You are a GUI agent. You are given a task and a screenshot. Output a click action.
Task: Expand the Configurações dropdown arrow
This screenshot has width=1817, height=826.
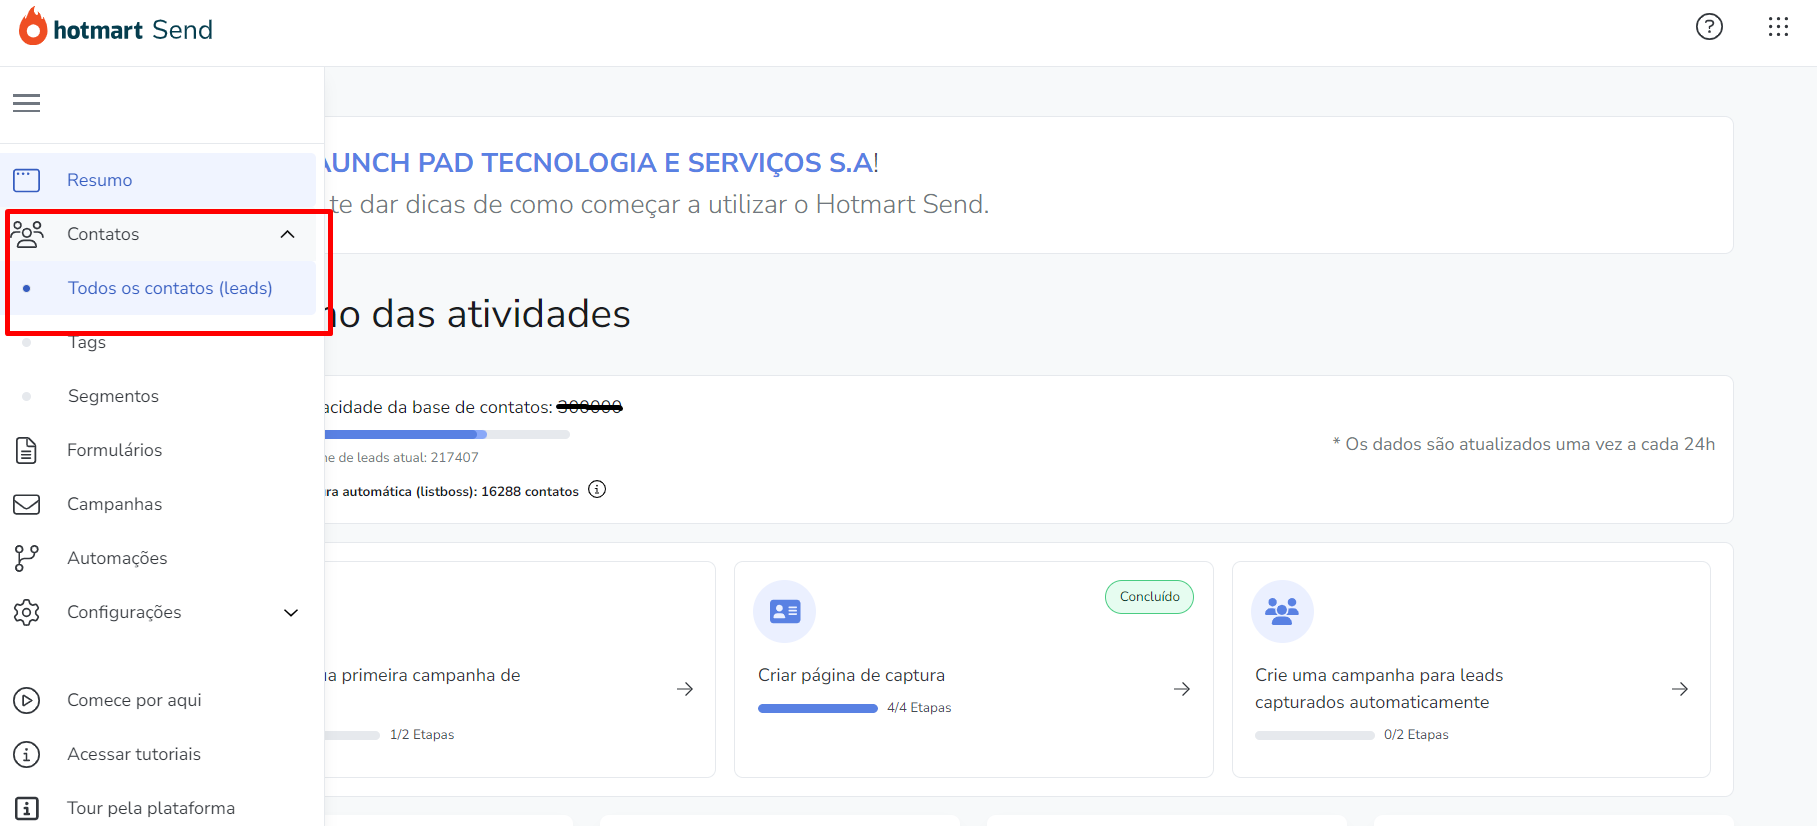pos(291,612)
